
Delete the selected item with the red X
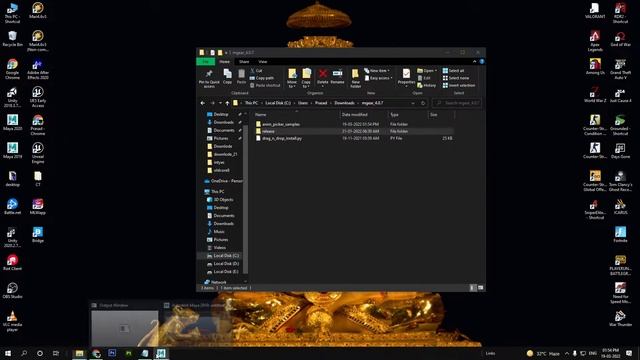[322, 77]
